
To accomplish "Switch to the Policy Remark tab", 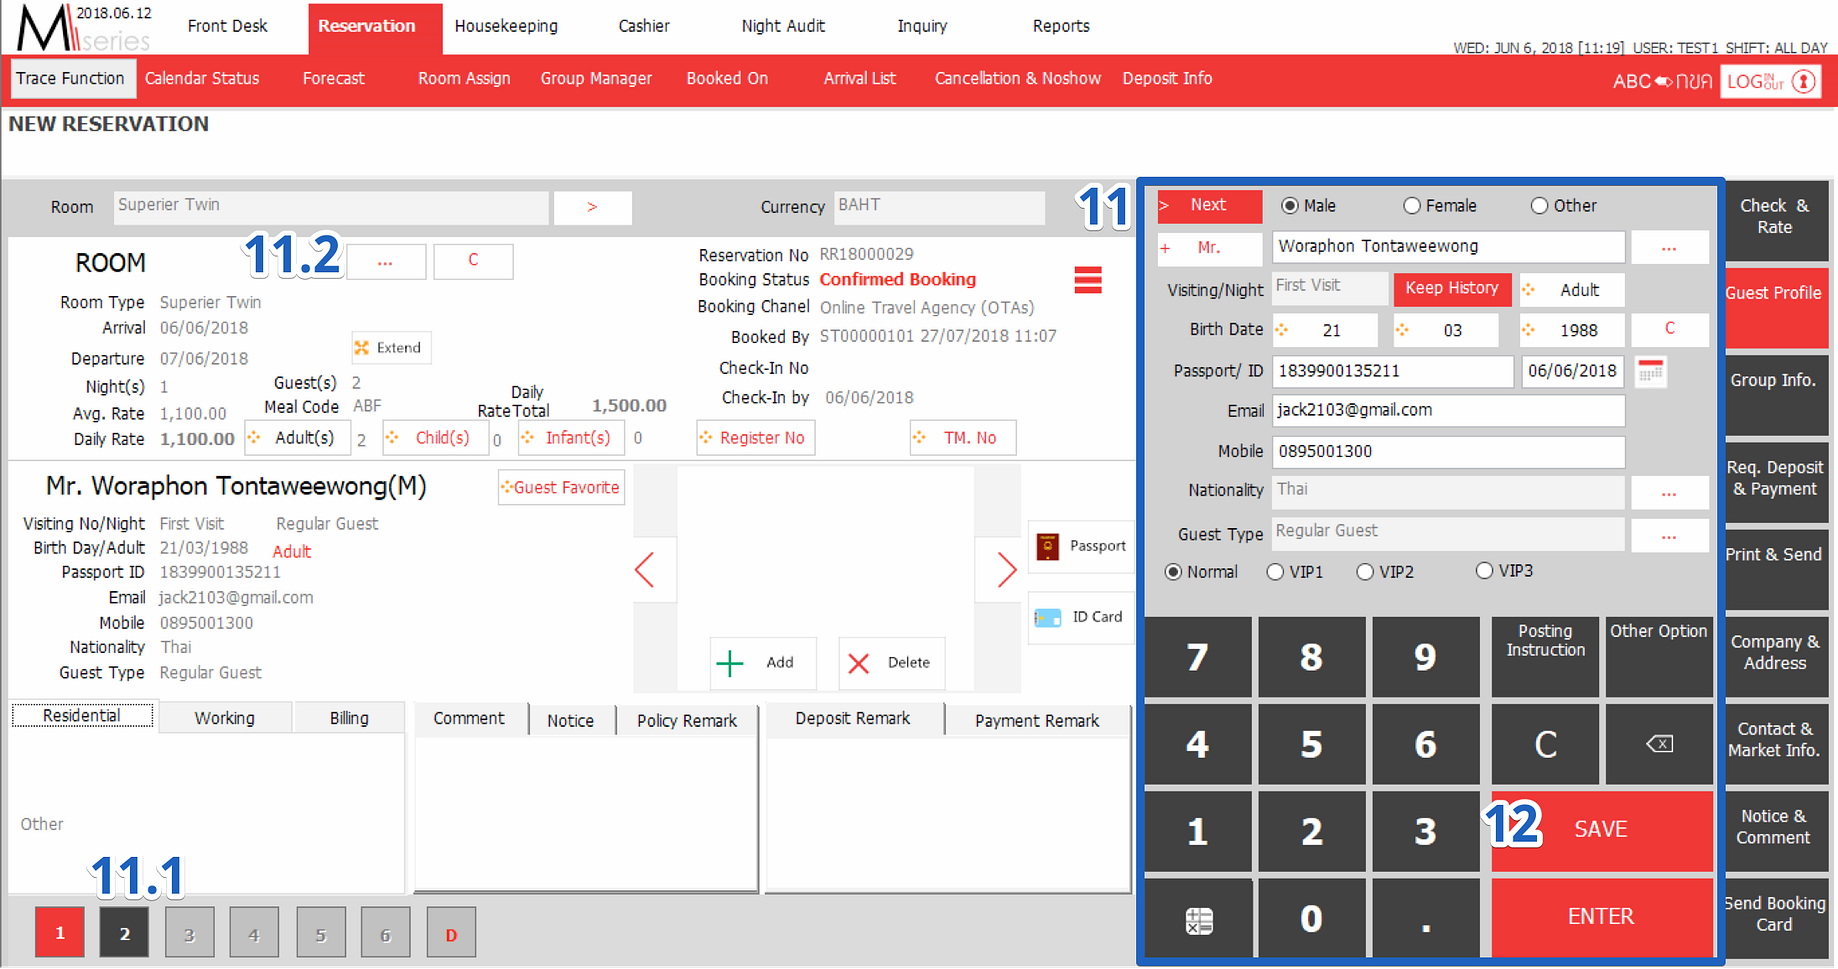I will pos(686,721).
